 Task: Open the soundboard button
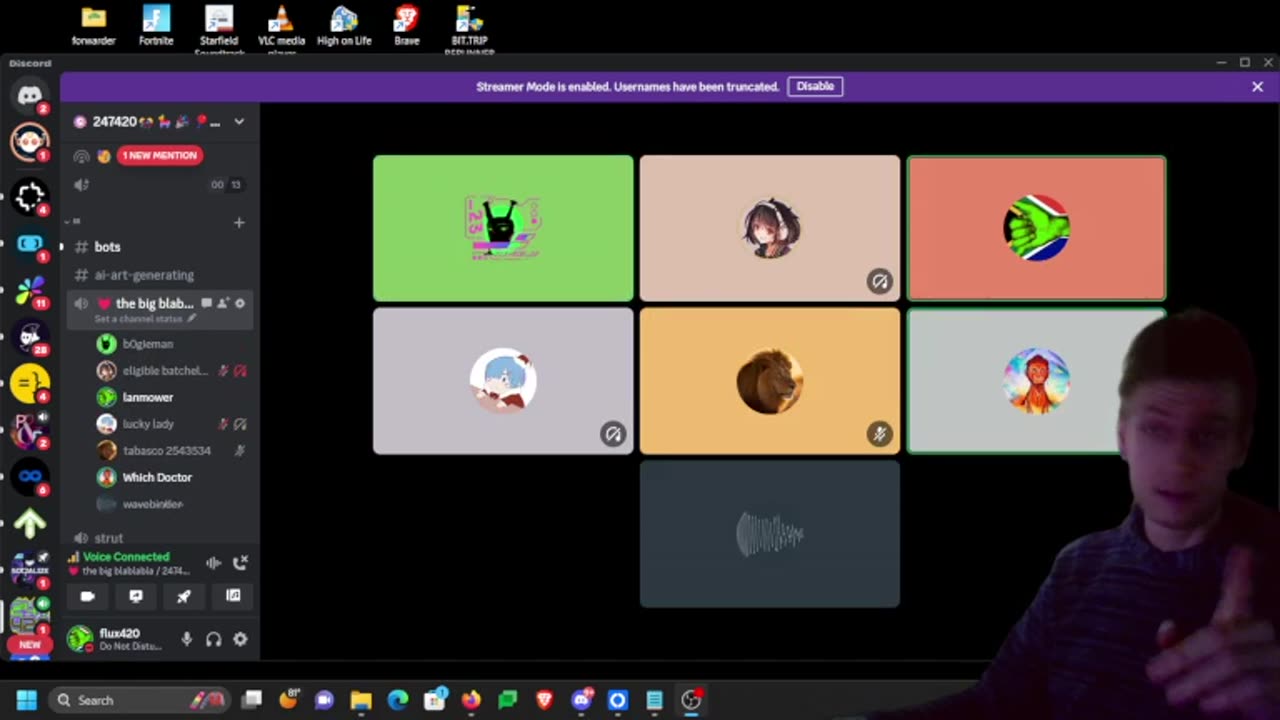pyautogui.click(x=233, y=596)
